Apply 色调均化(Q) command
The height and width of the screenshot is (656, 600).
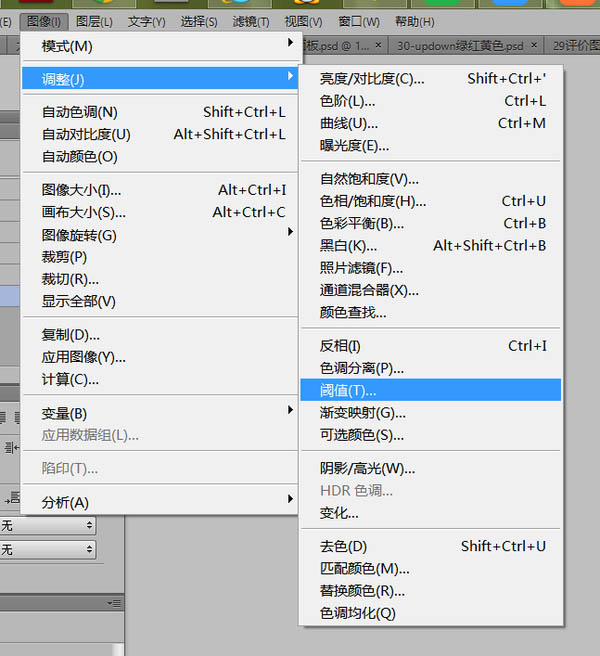431,613
